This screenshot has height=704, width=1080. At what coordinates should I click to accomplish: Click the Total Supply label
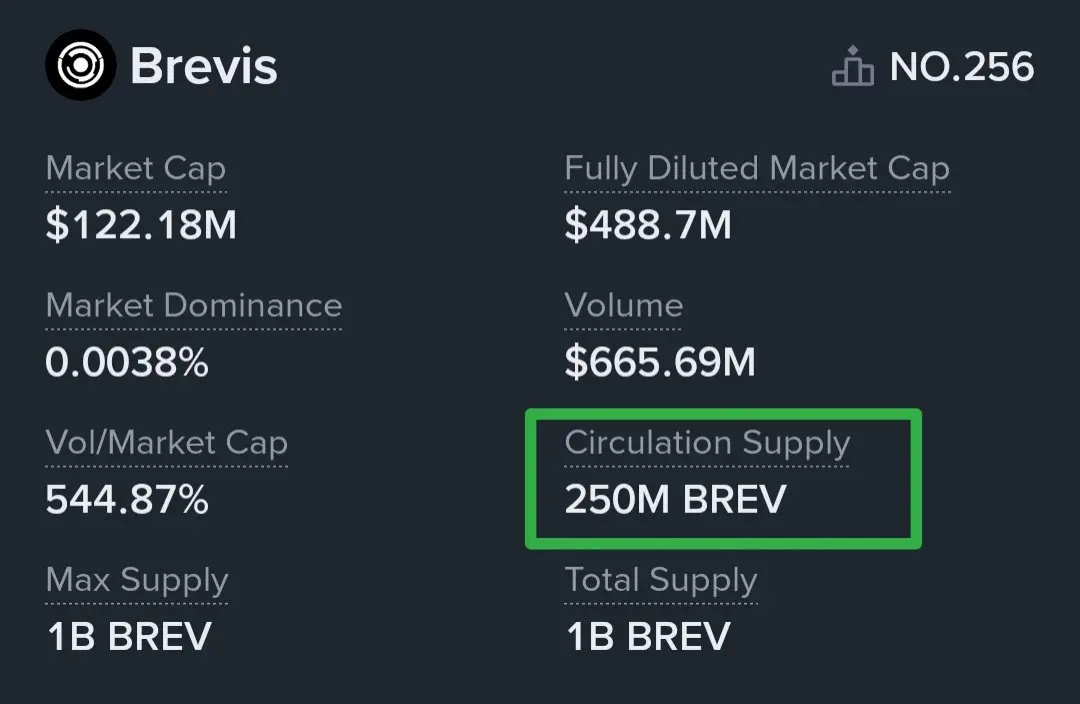(x=661, y=580)
